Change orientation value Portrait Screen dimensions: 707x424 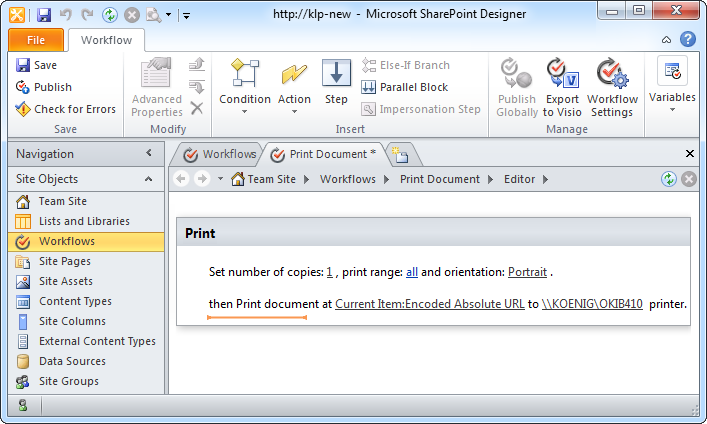coord(527,272)
